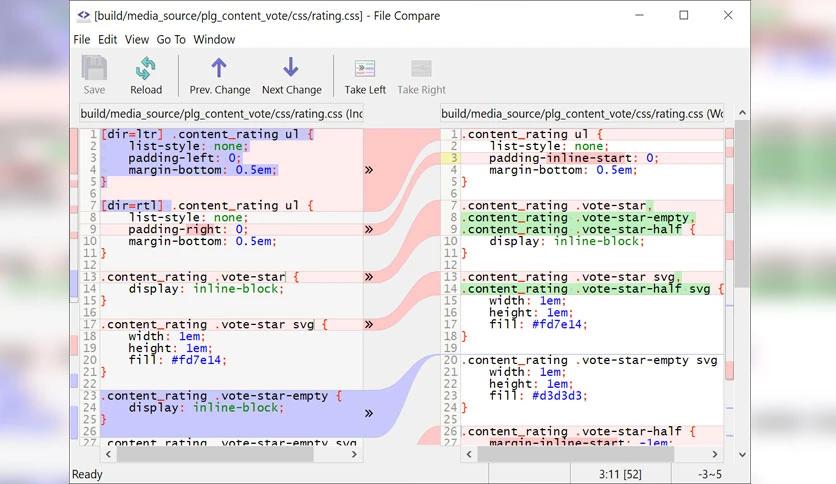Screen dimensions: 836x484
Task: Click Take Left toolbar button
Action: click(365, 75)
